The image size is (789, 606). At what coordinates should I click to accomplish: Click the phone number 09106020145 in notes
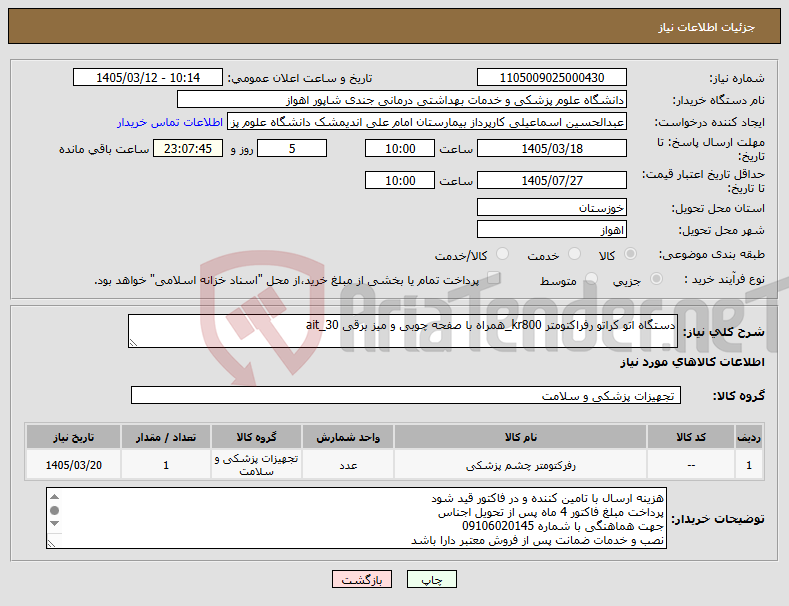click(498, 526)
